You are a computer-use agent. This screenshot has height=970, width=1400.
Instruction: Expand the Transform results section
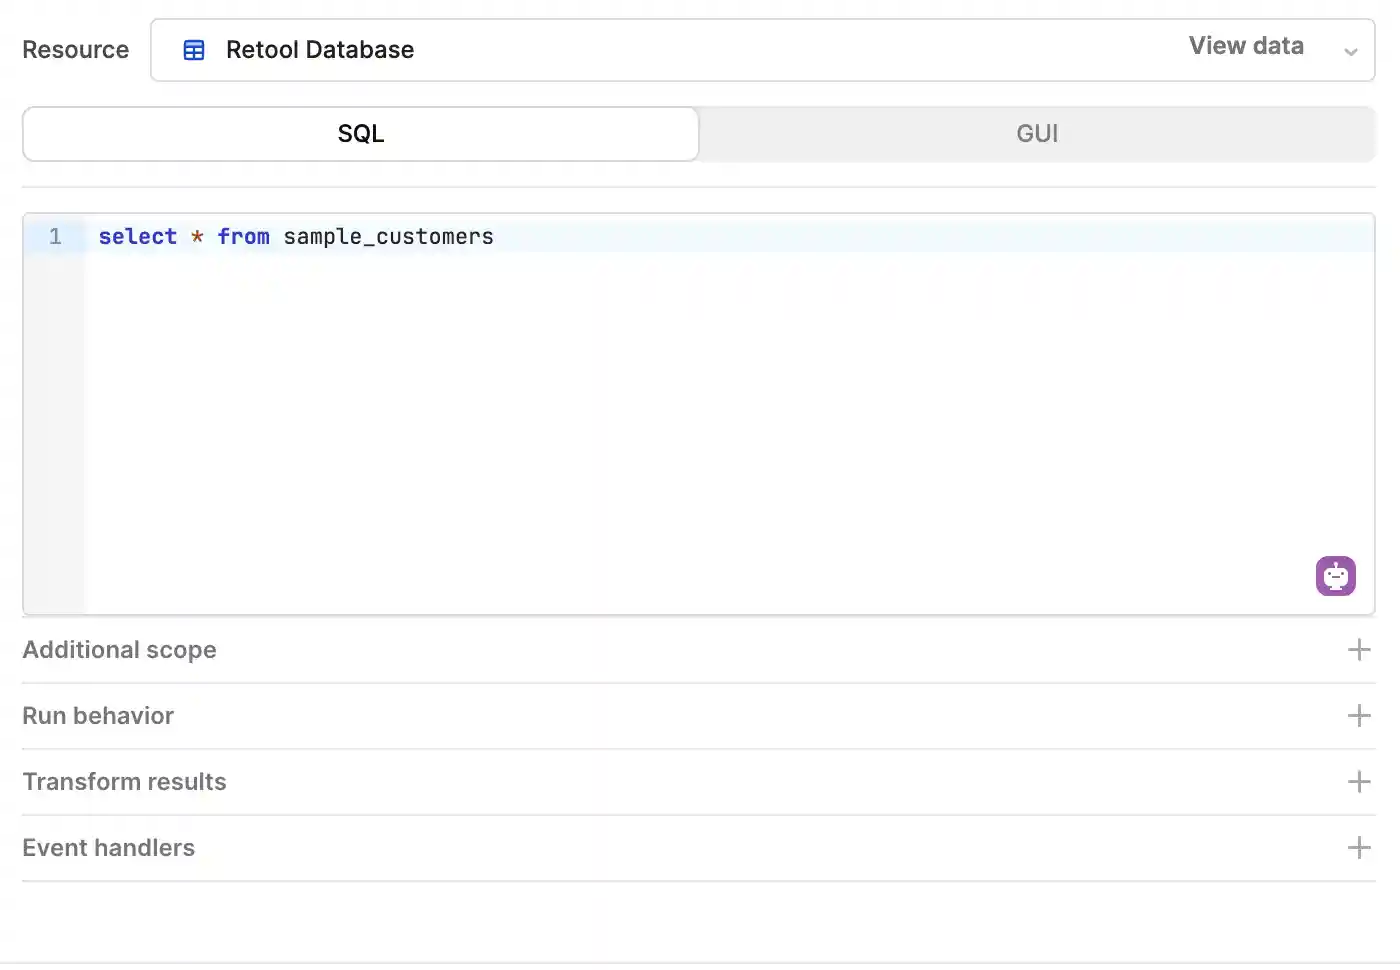tap(124, 782)
